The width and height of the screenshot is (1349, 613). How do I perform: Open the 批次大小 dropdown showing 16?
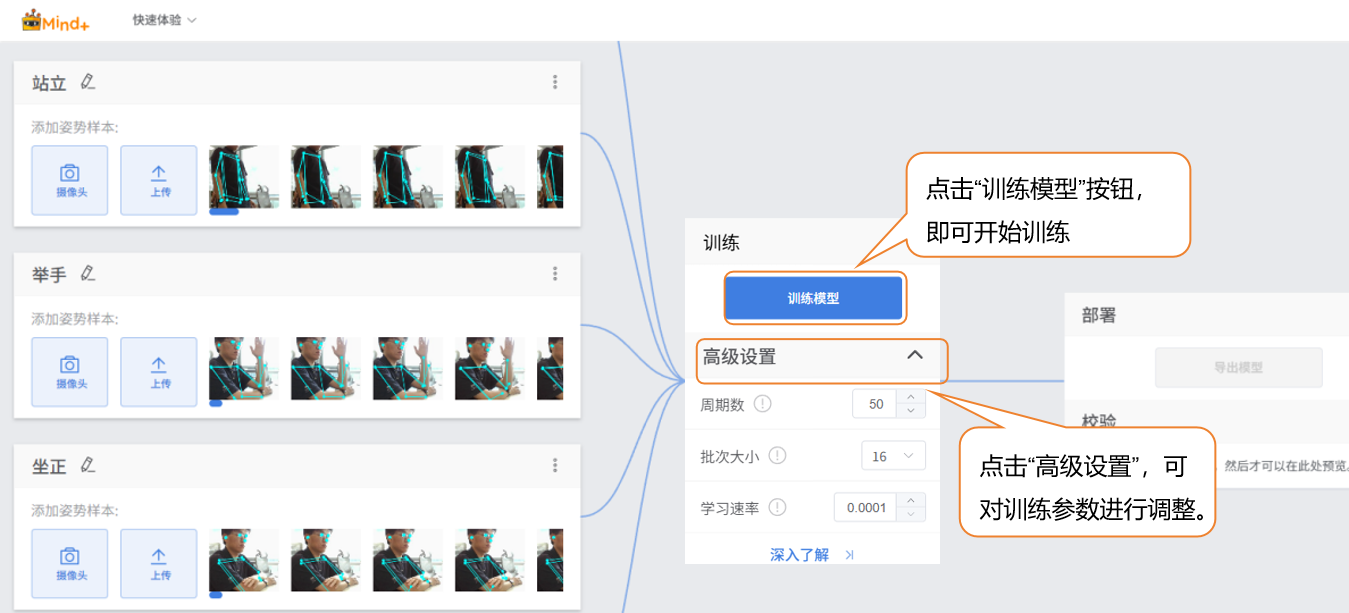point(893,456)
